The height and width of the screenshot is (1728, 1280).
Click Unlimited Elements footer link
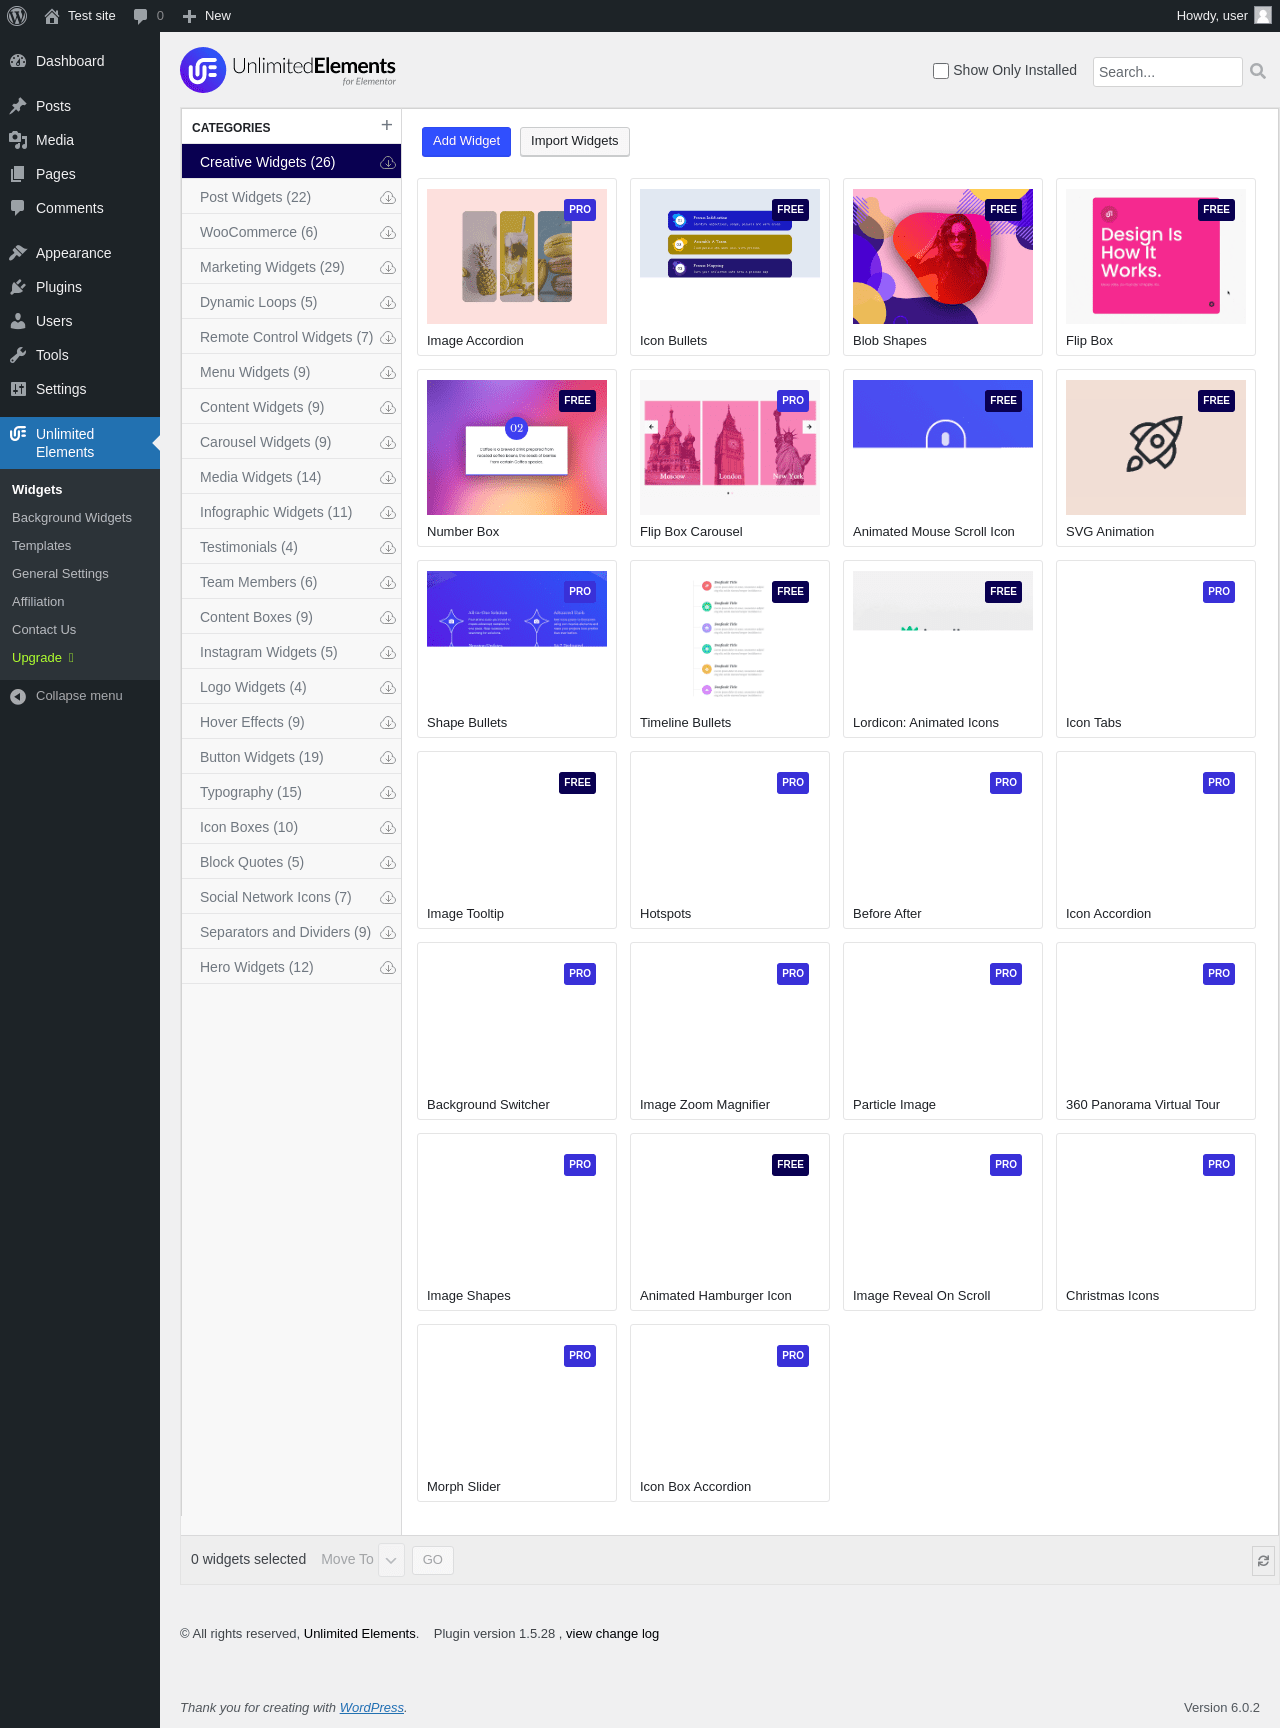[360, 1634]
